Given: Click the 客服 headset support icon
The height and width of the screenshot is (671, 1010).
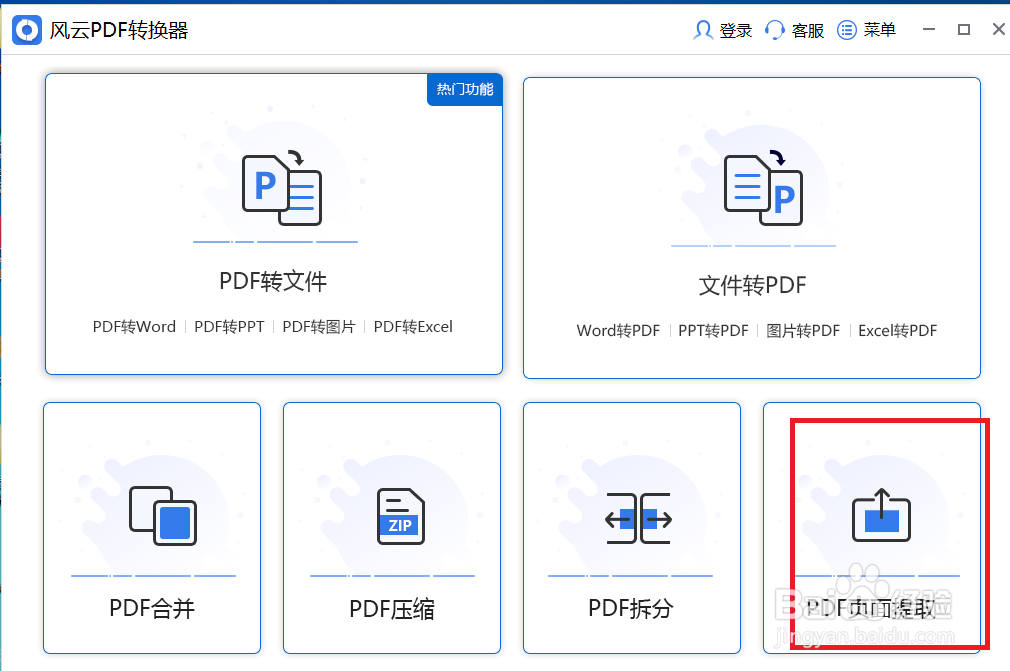Looking at the screenshot, I should pos(774,30).
